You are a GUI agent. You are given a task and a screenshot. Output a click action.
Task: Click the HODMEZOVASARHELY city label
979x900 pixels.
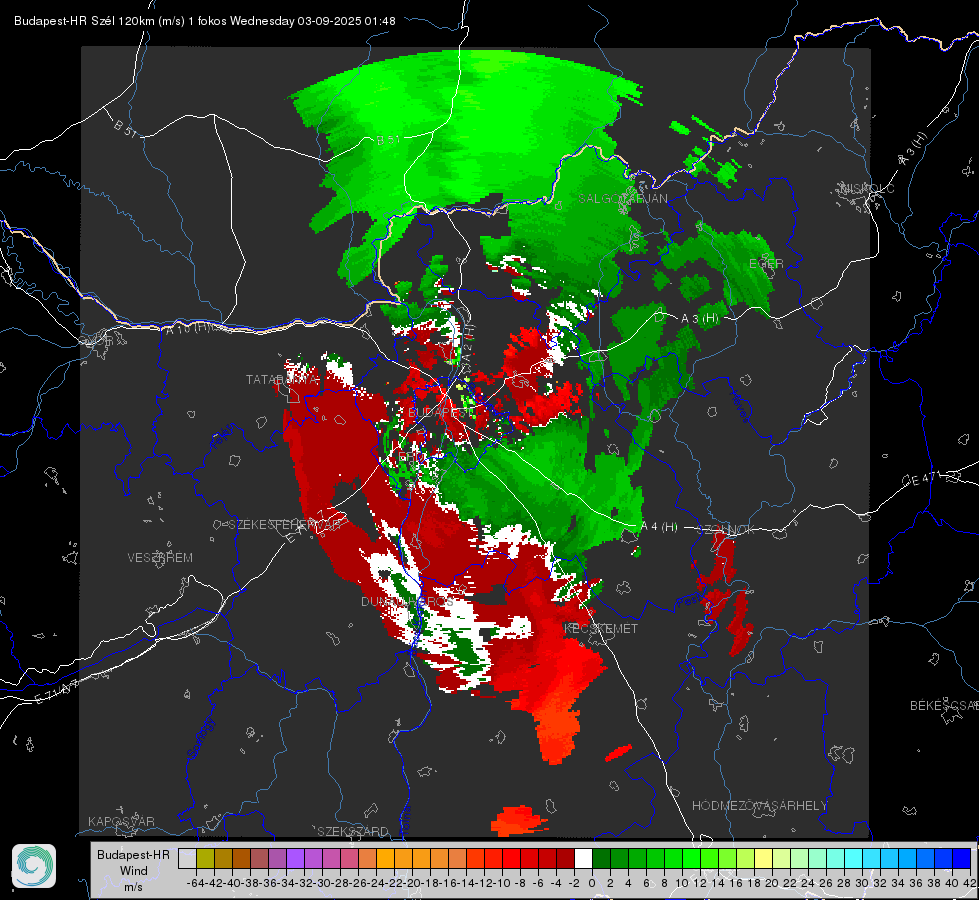point(759,806)
